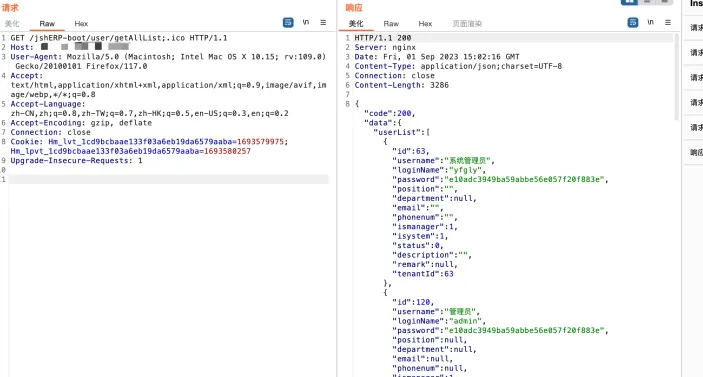Click the "email":"" JSON field

pyautogui.click(x=417, y=208)
